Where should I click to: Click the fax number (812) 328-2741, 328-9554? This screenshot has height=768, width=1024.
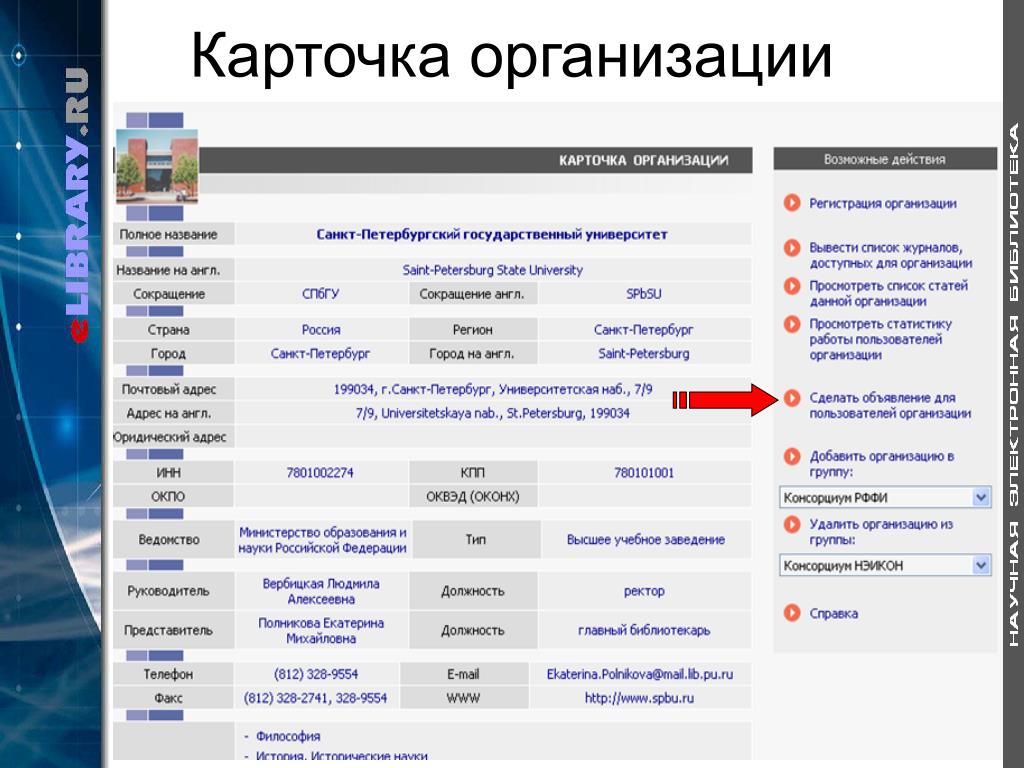pos(315,698)
